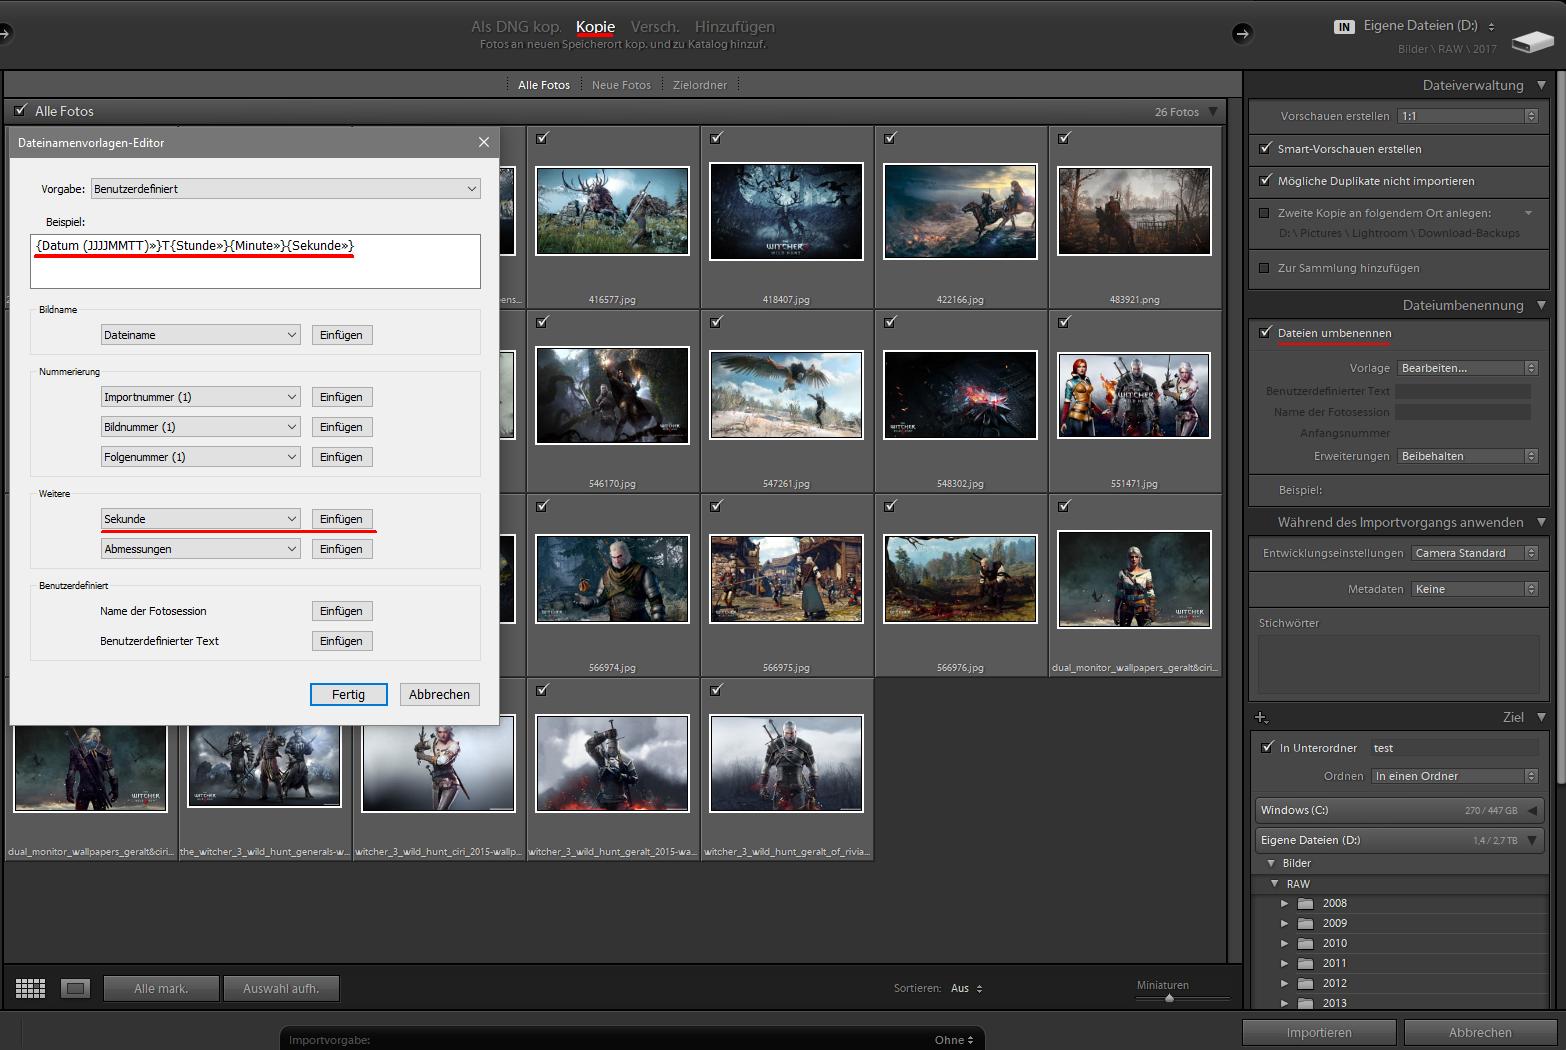Switch to Zielordner tab

(700, 85)
